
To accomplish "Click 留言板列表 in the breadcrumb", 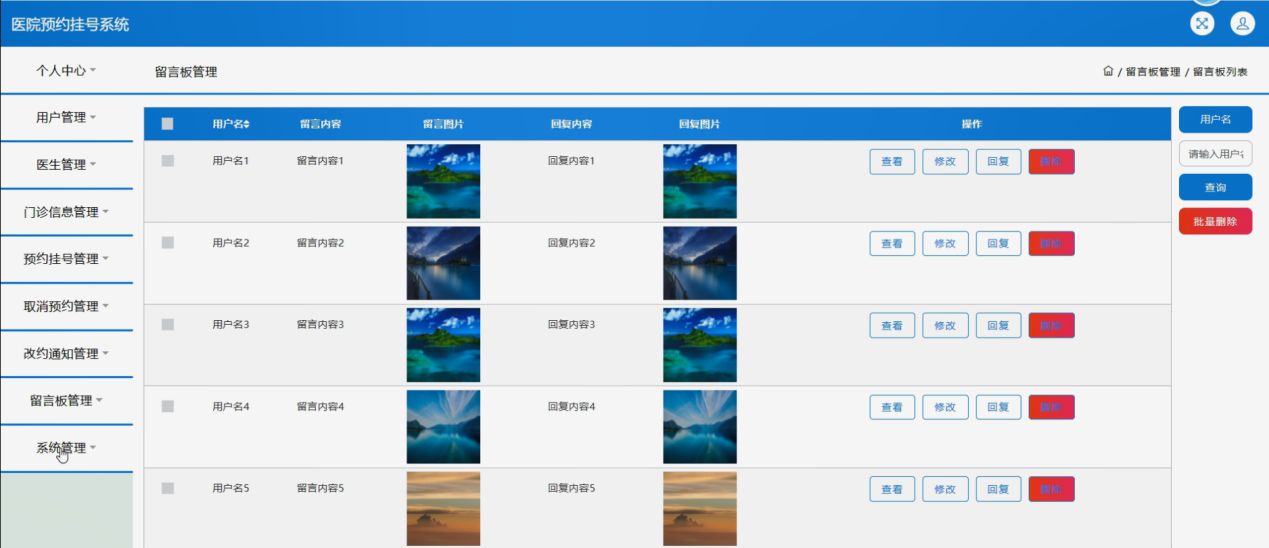I will click(1220, 72).
